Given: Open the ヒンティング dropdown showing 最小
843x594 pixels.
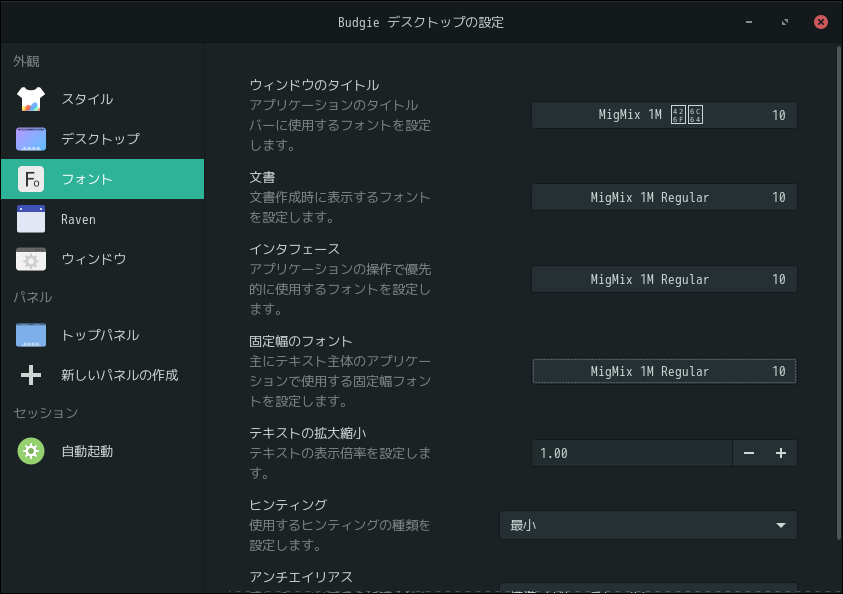Looking at the screenshot, I should coord(648,525).
